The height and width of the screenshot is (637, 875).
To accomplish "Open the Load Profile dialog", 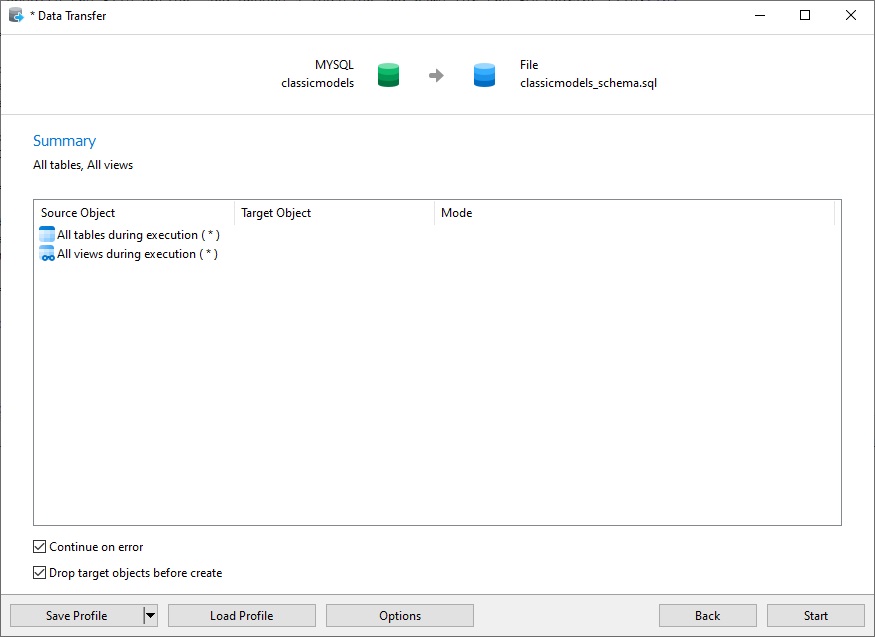I will [241, 616].
